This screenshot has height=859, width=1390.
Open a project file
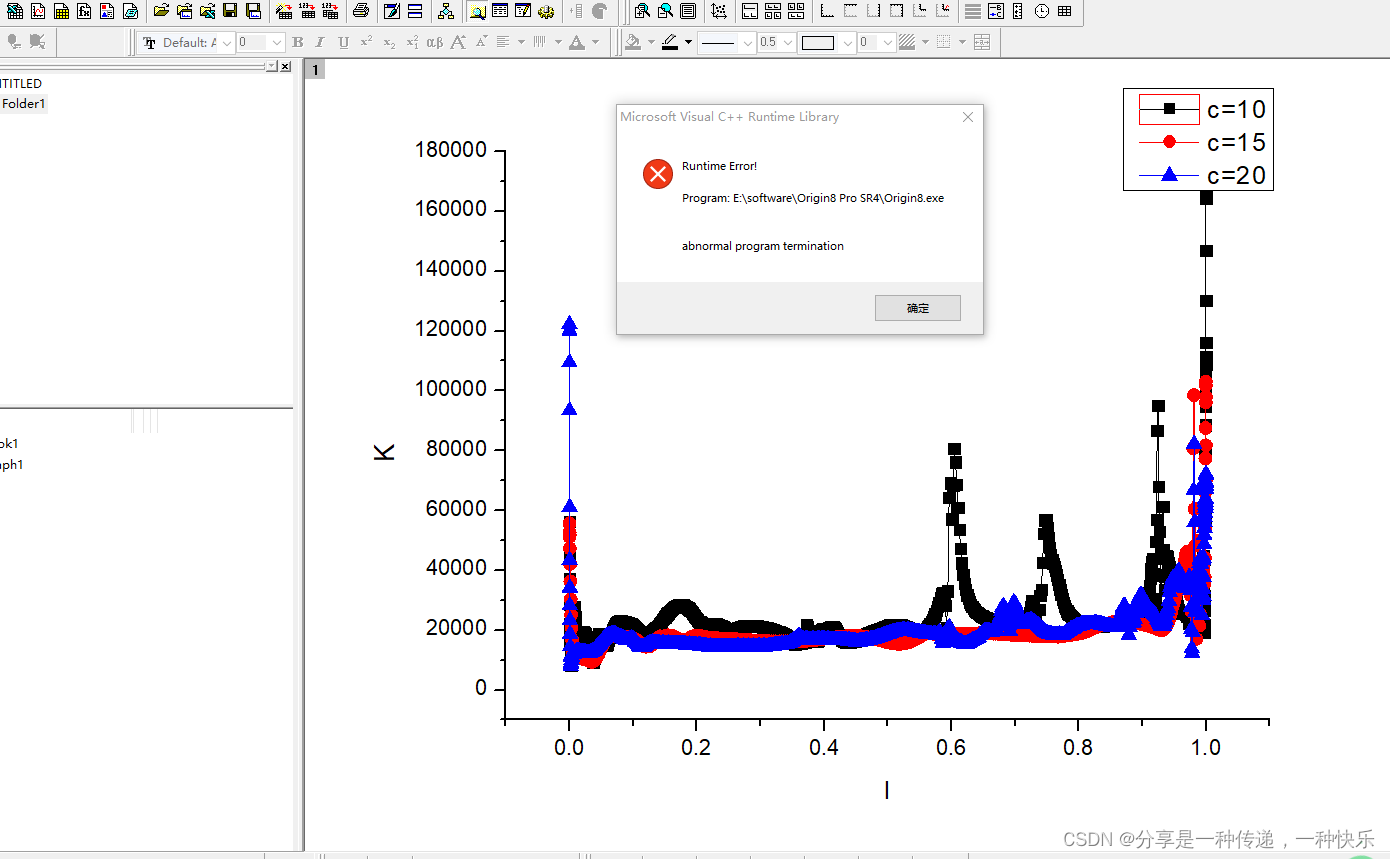[x=161, y=11]
